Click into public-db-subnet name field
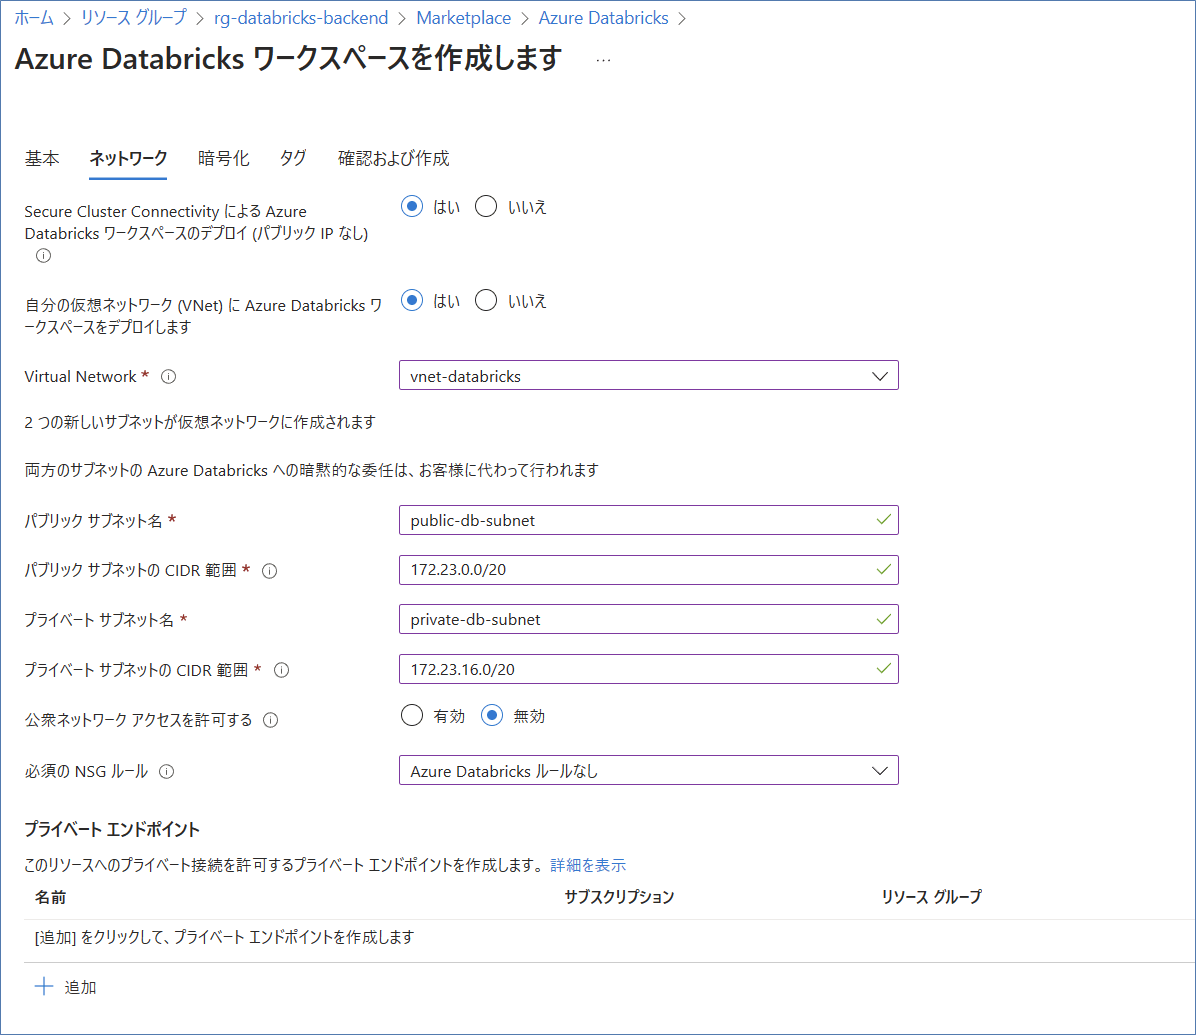The height and width of the screenshot is (1035, 1196). (x=648, y=520)
